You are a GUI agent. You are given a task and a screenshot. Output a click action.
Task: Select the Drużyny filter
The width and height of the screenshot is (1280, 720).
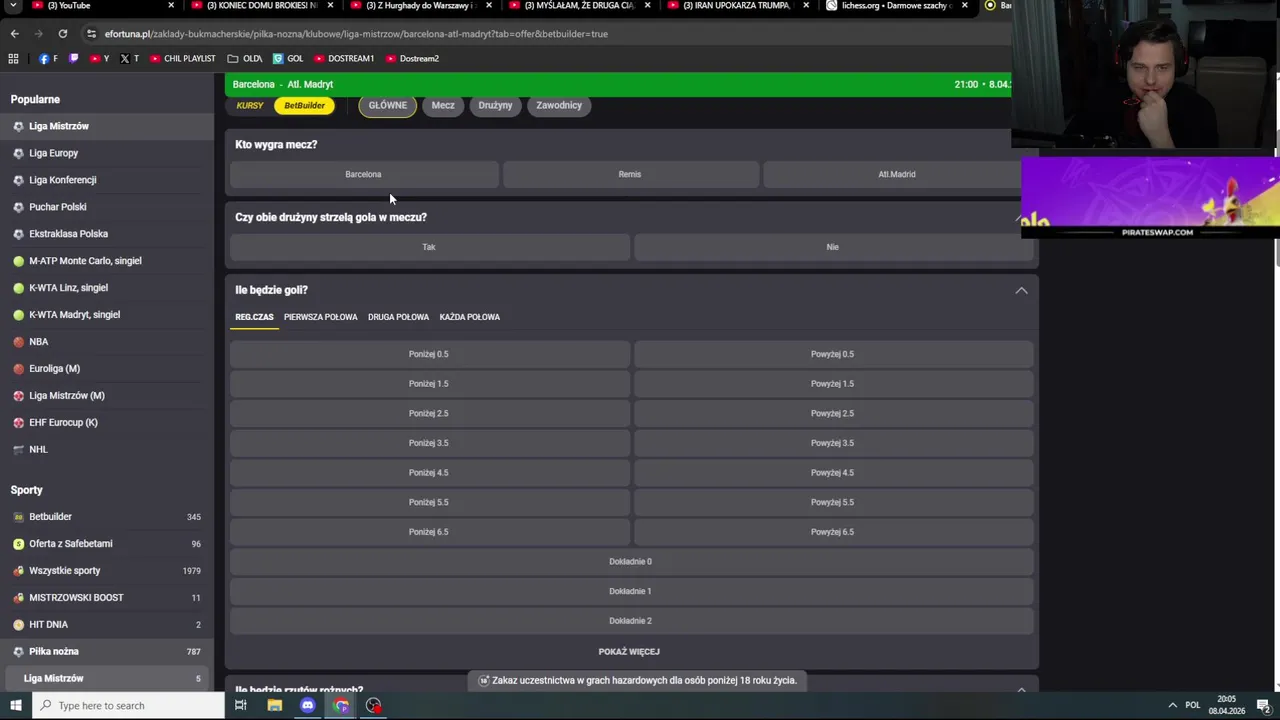click(495, 105)
